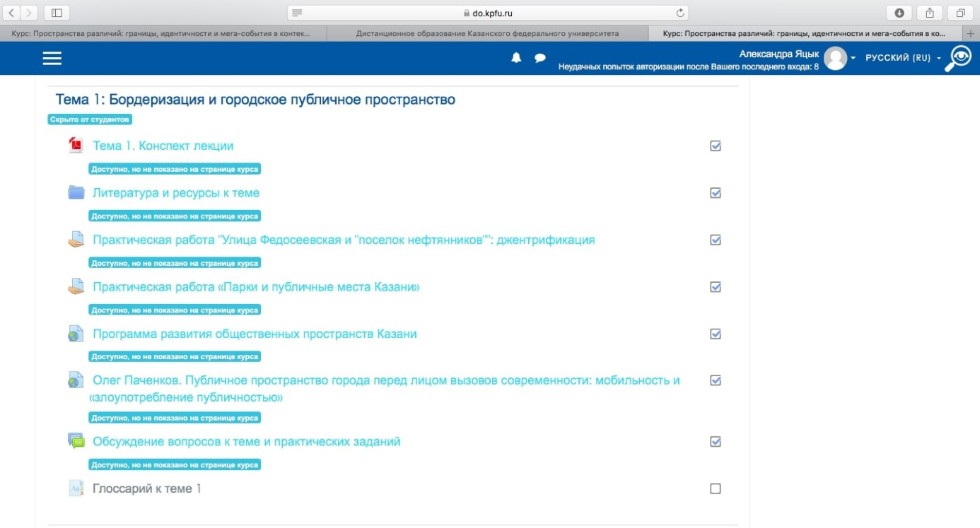Viewport: 980px width, 528px height.
Task: Click the do.kpfu.ru address bar
Action: pos(489,13)
